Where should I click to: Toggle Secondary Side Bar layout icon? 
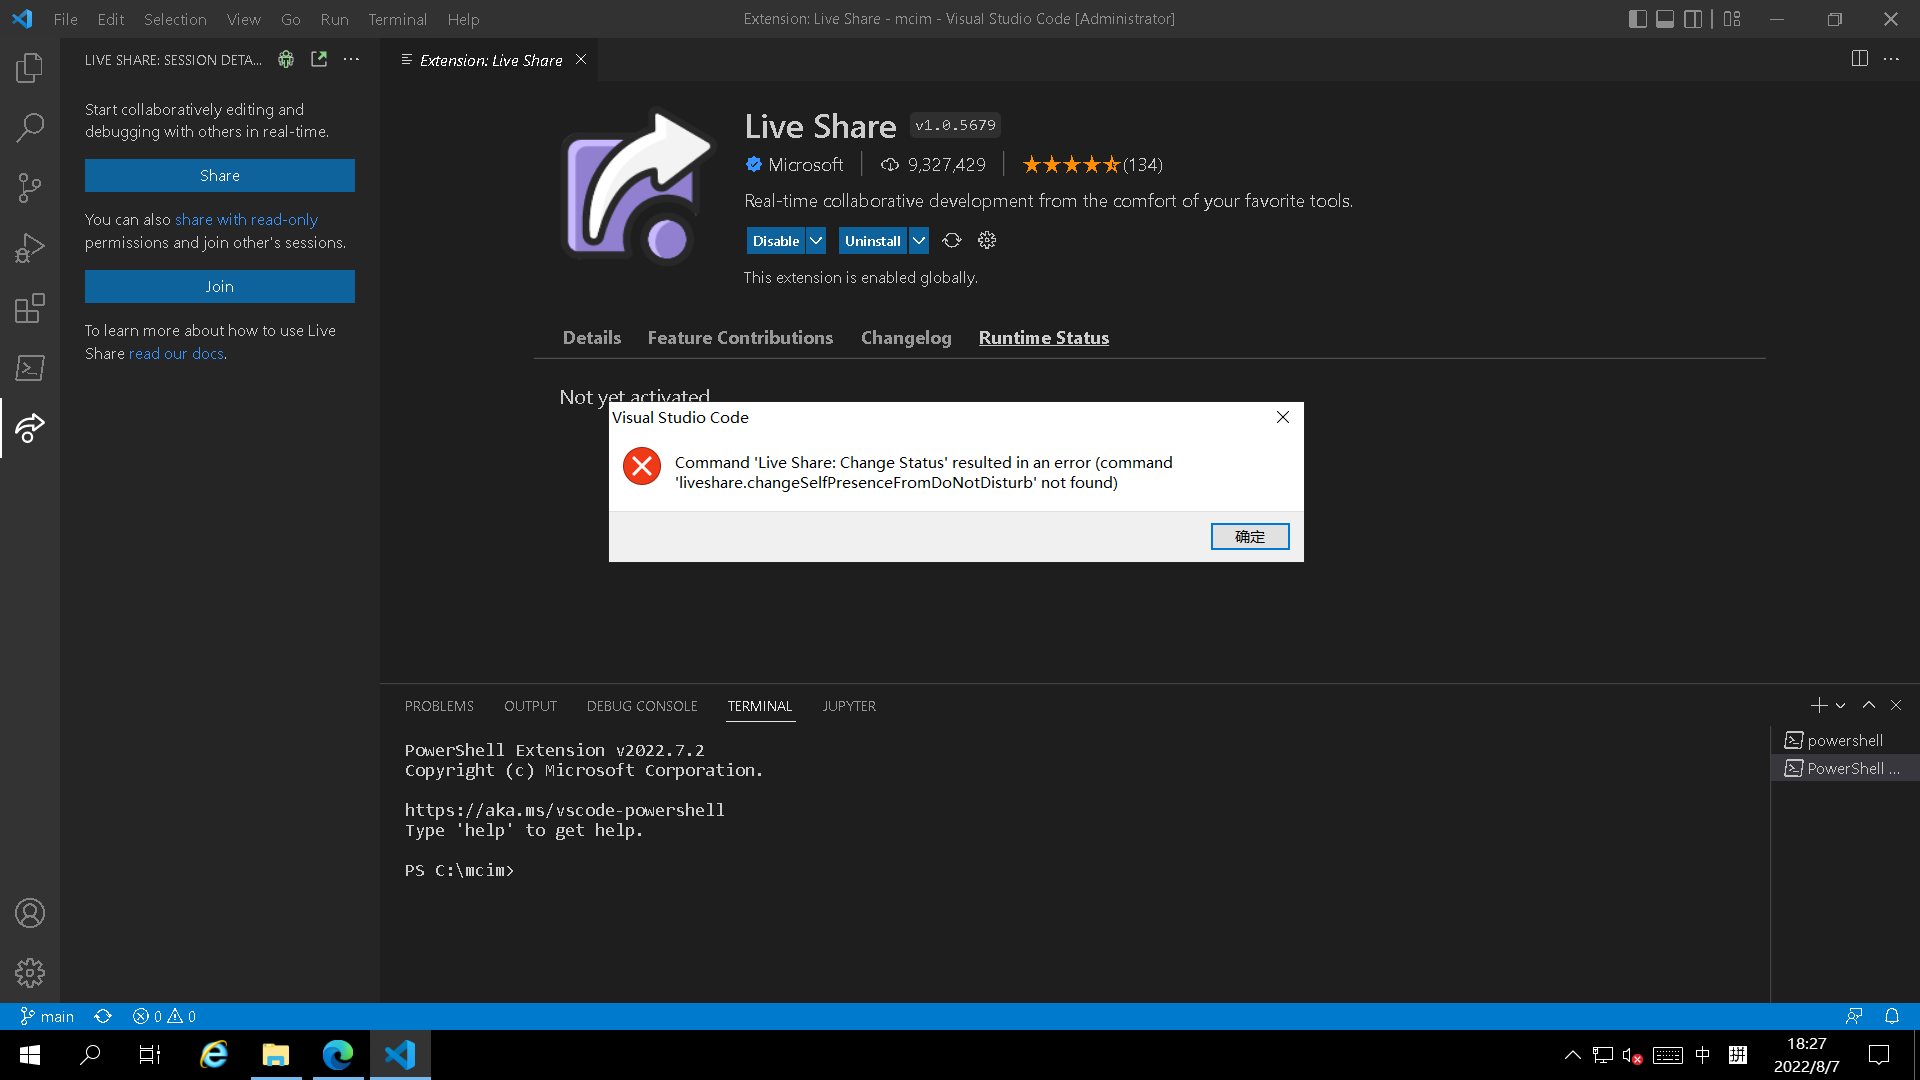(x=1693, y=19)
